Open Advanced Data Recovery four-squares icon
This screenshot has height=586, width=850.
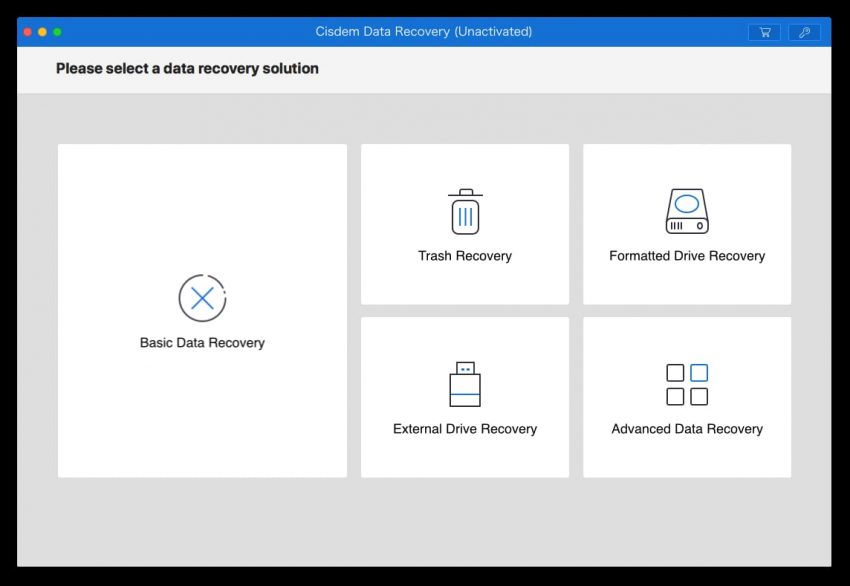(687, 384)
